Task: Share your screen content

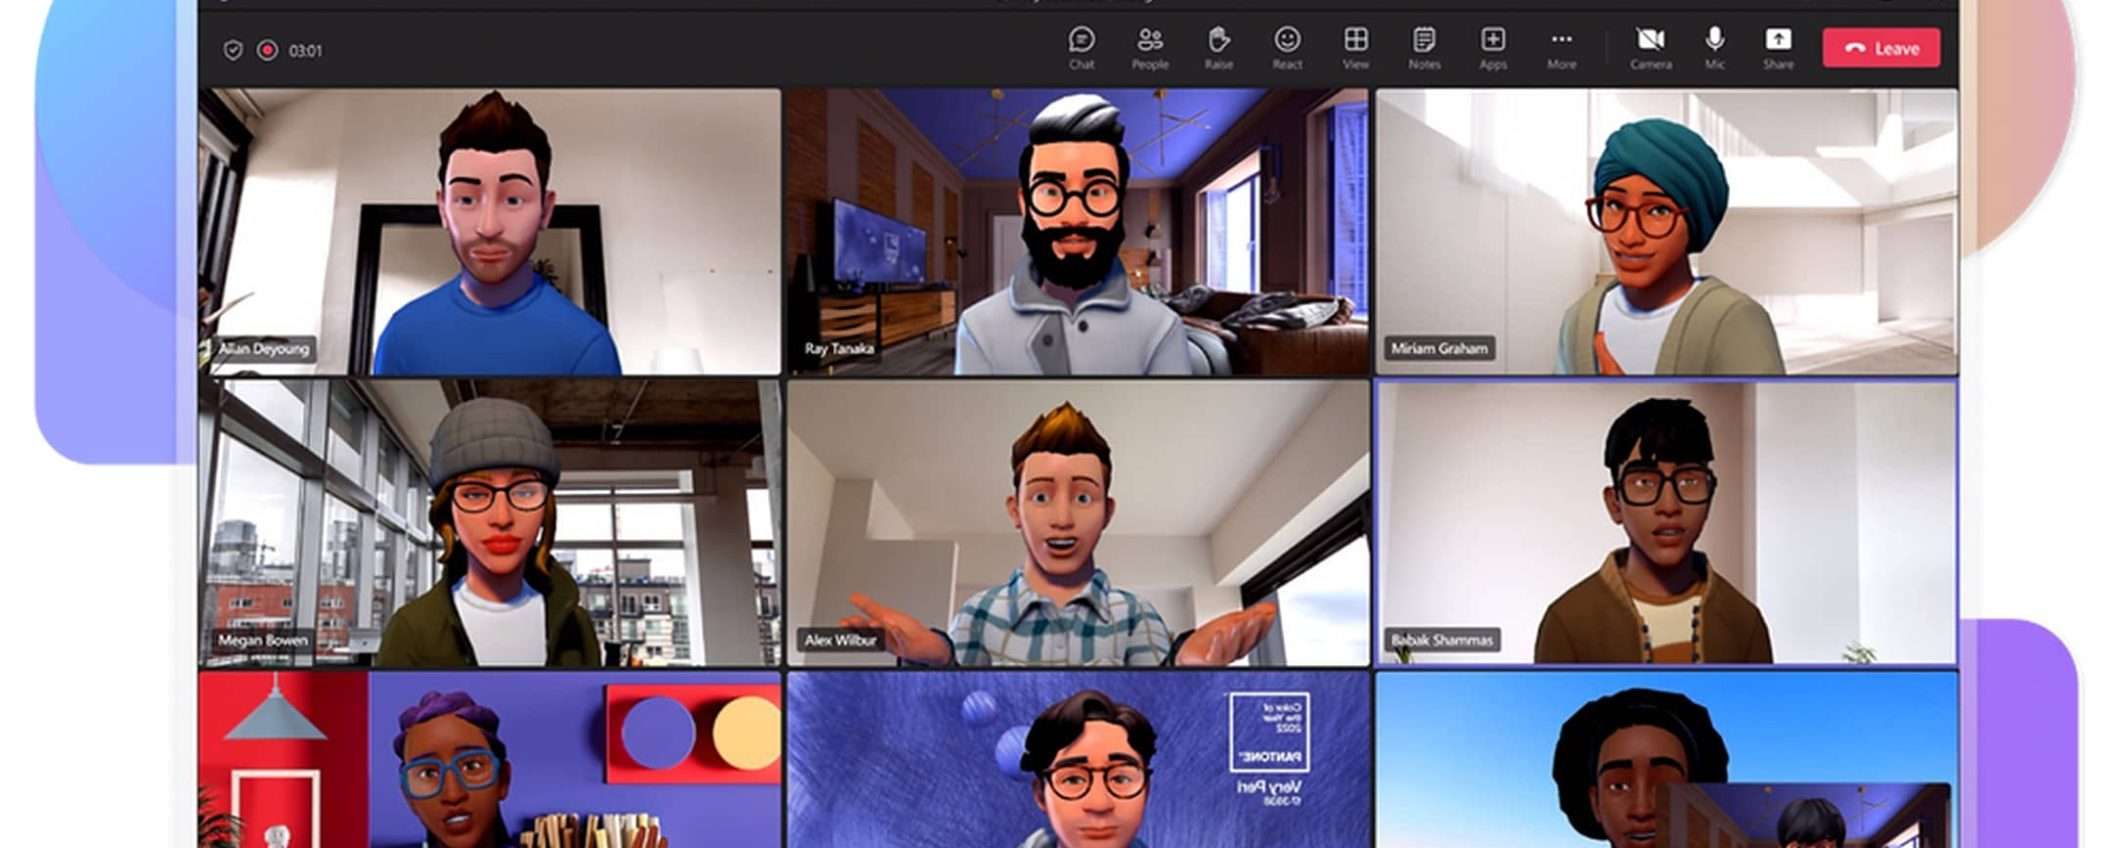Action: tap(1777, 47)
